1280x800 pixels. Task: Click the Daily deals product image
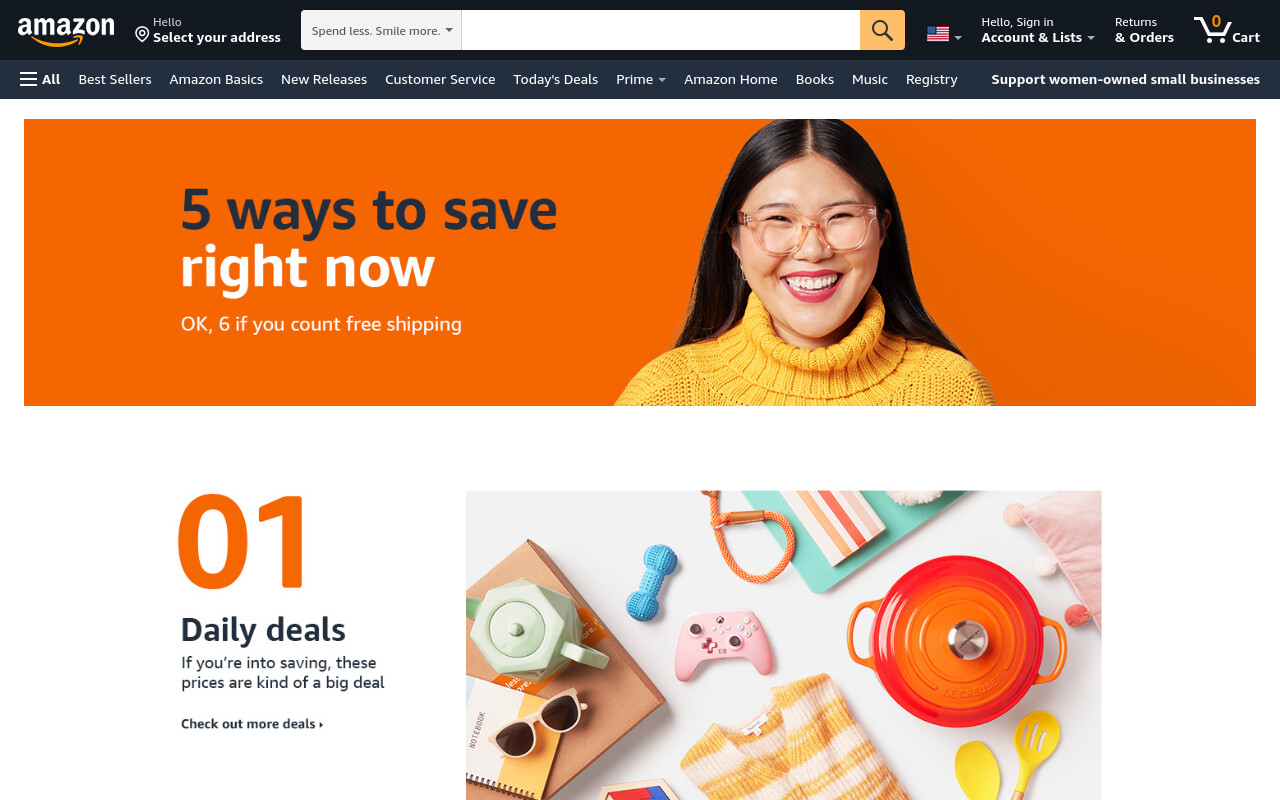tap(783, 645)
